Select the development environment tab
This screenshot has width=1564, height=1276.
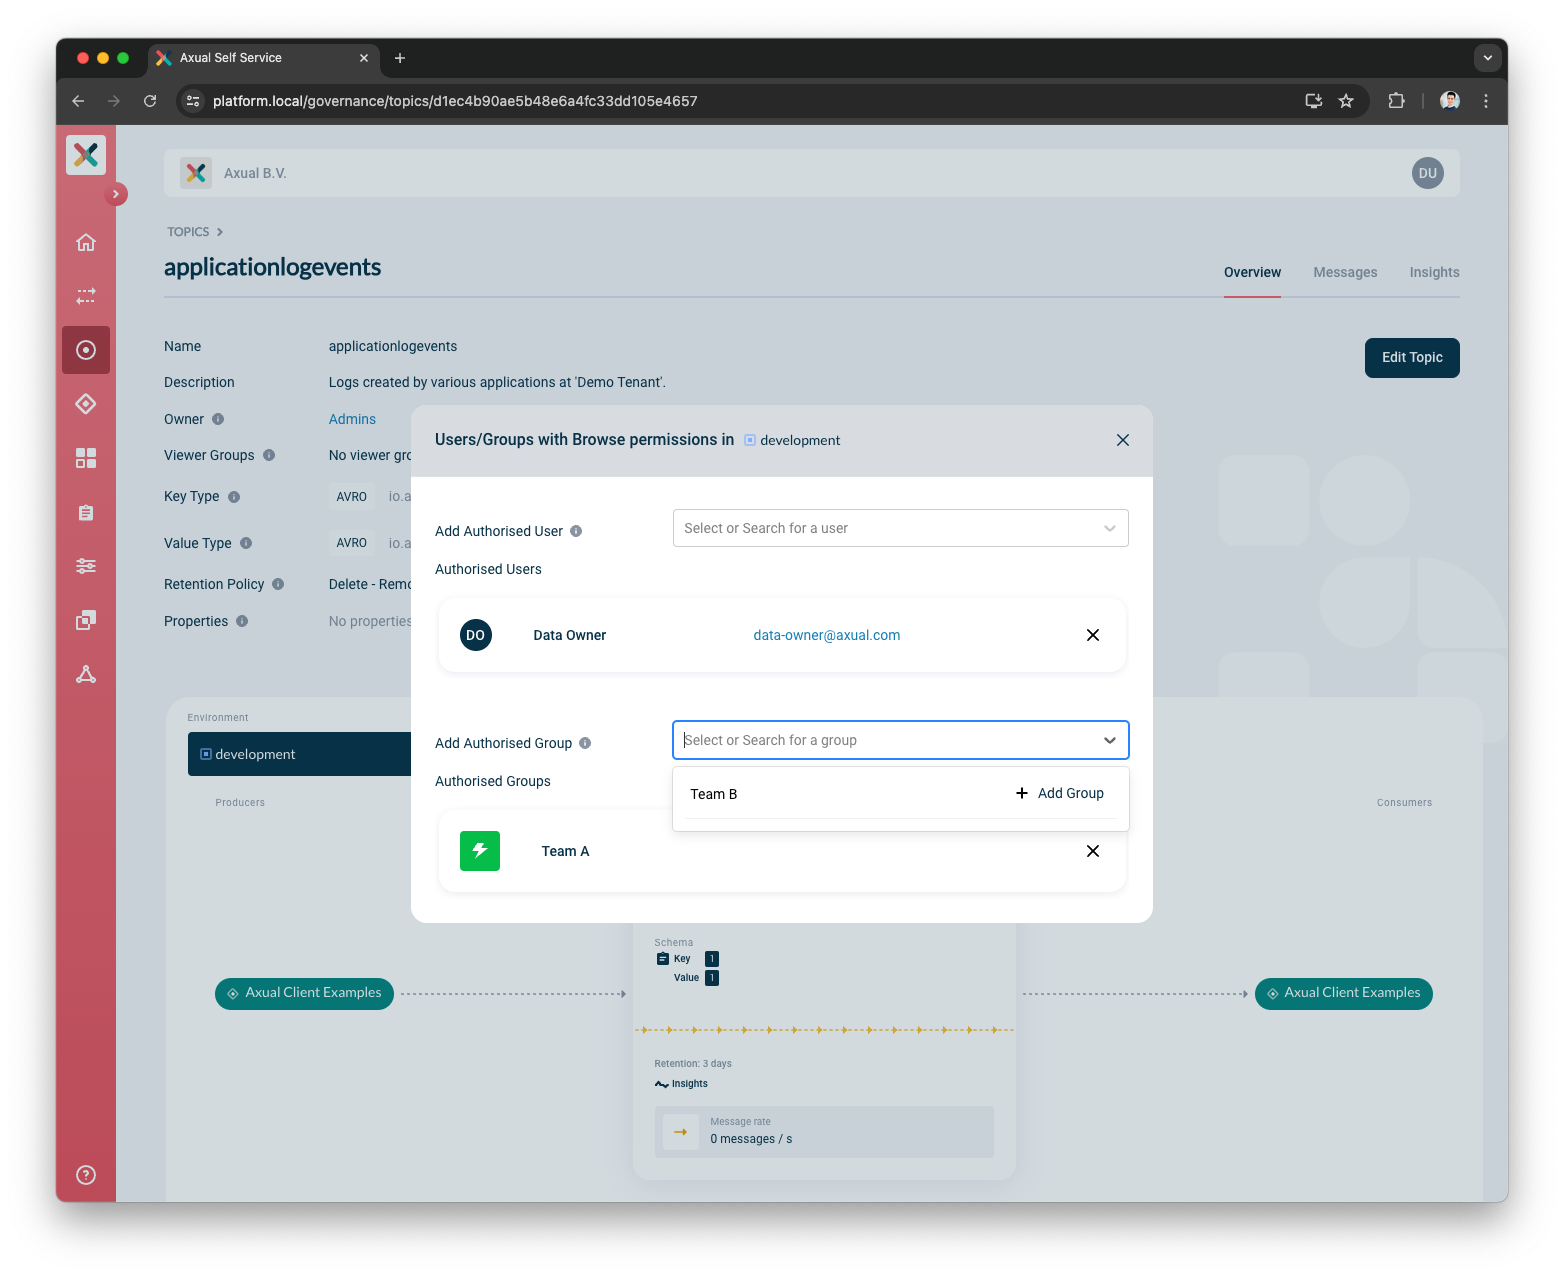[x=300, y=754]
